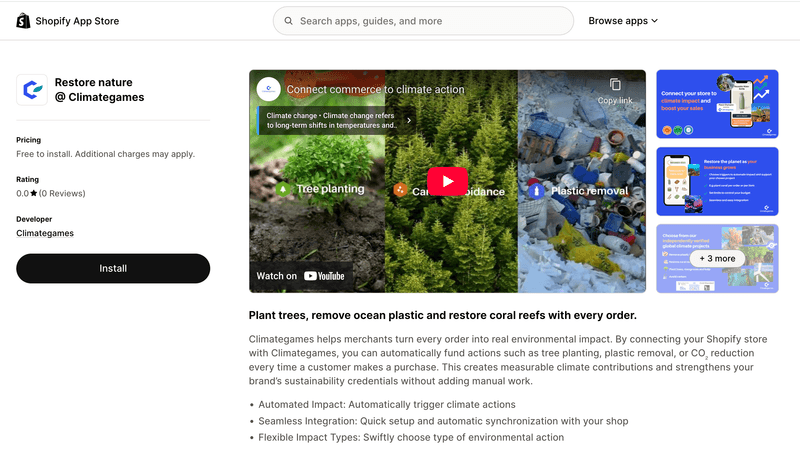Viewport: 800px width, 456px height.
Task: Click the search magnifier icon
Action: coord(288,21)
